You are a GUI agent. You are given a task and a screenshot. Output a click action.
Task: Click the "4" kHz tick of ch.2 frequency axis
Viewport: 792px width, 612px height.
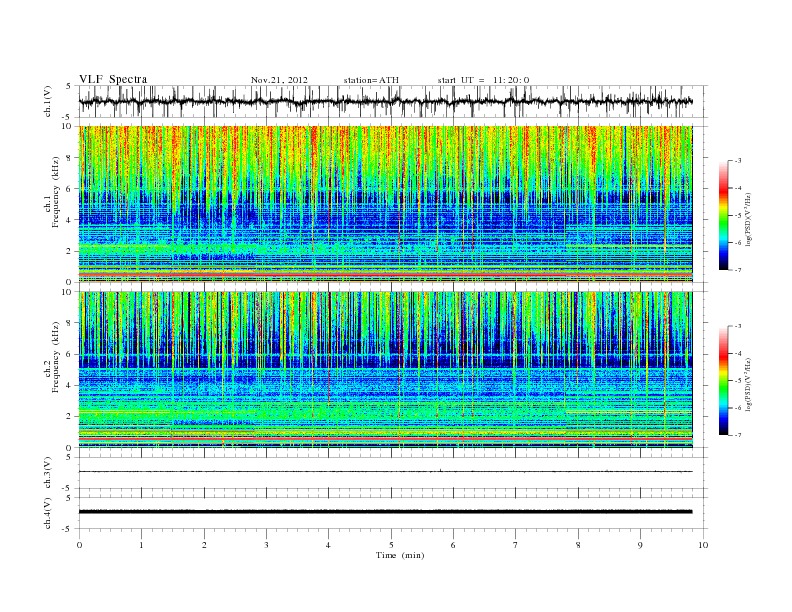(70, 385)
